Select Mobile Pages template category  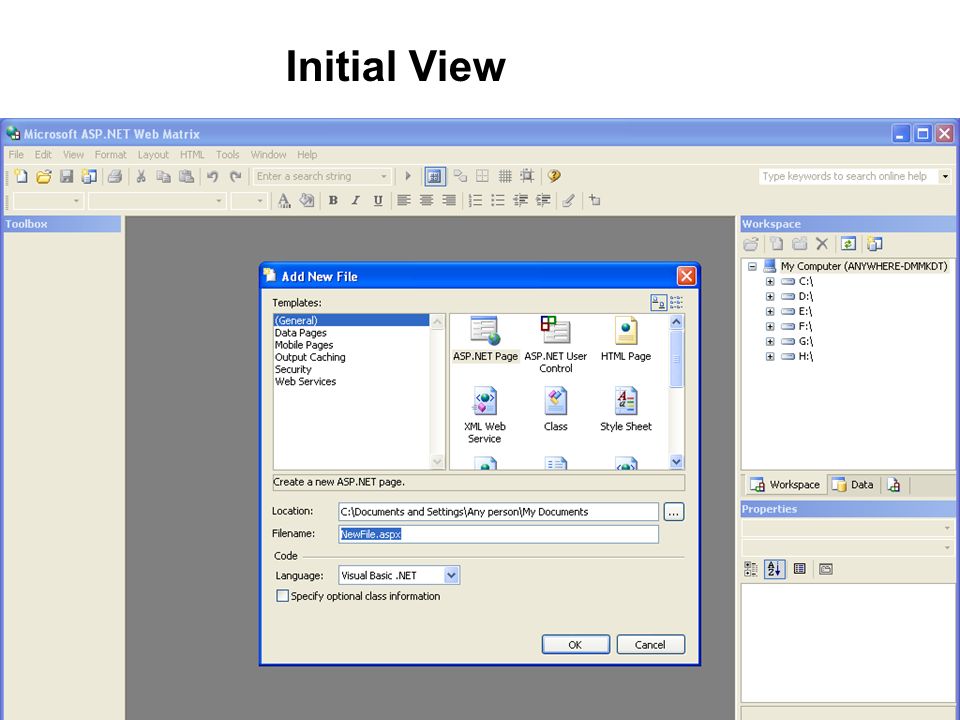pos(304,345)
